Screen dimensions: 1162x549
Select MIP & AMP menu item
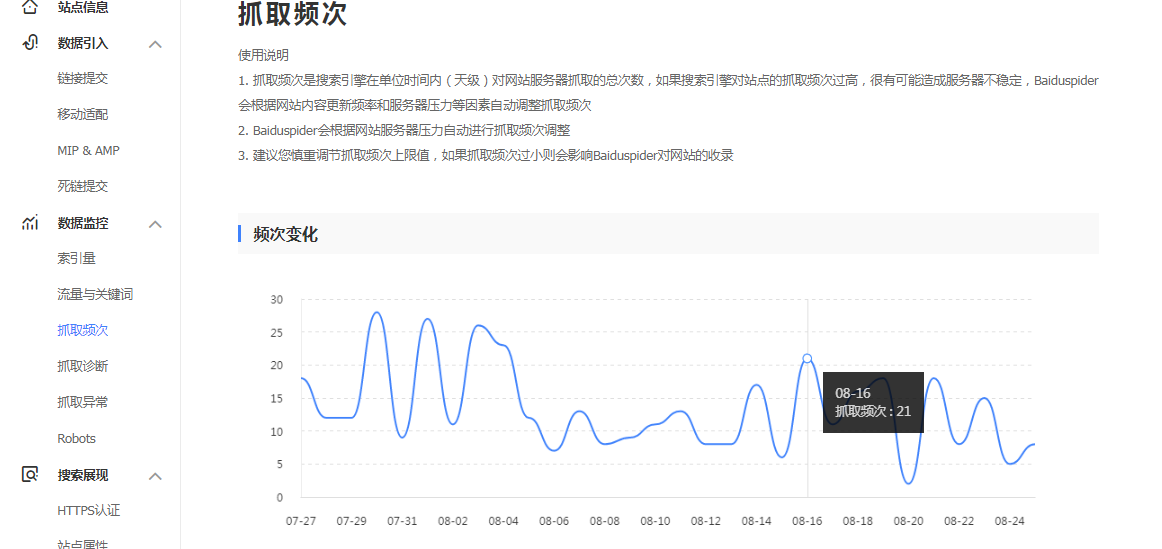88,150
